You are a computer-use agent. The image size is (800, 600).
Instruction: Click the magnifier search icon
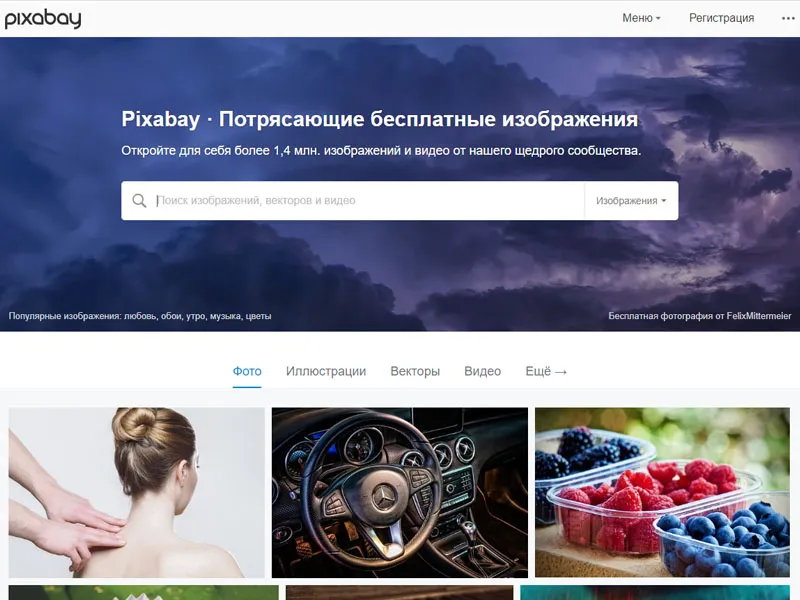139,201
